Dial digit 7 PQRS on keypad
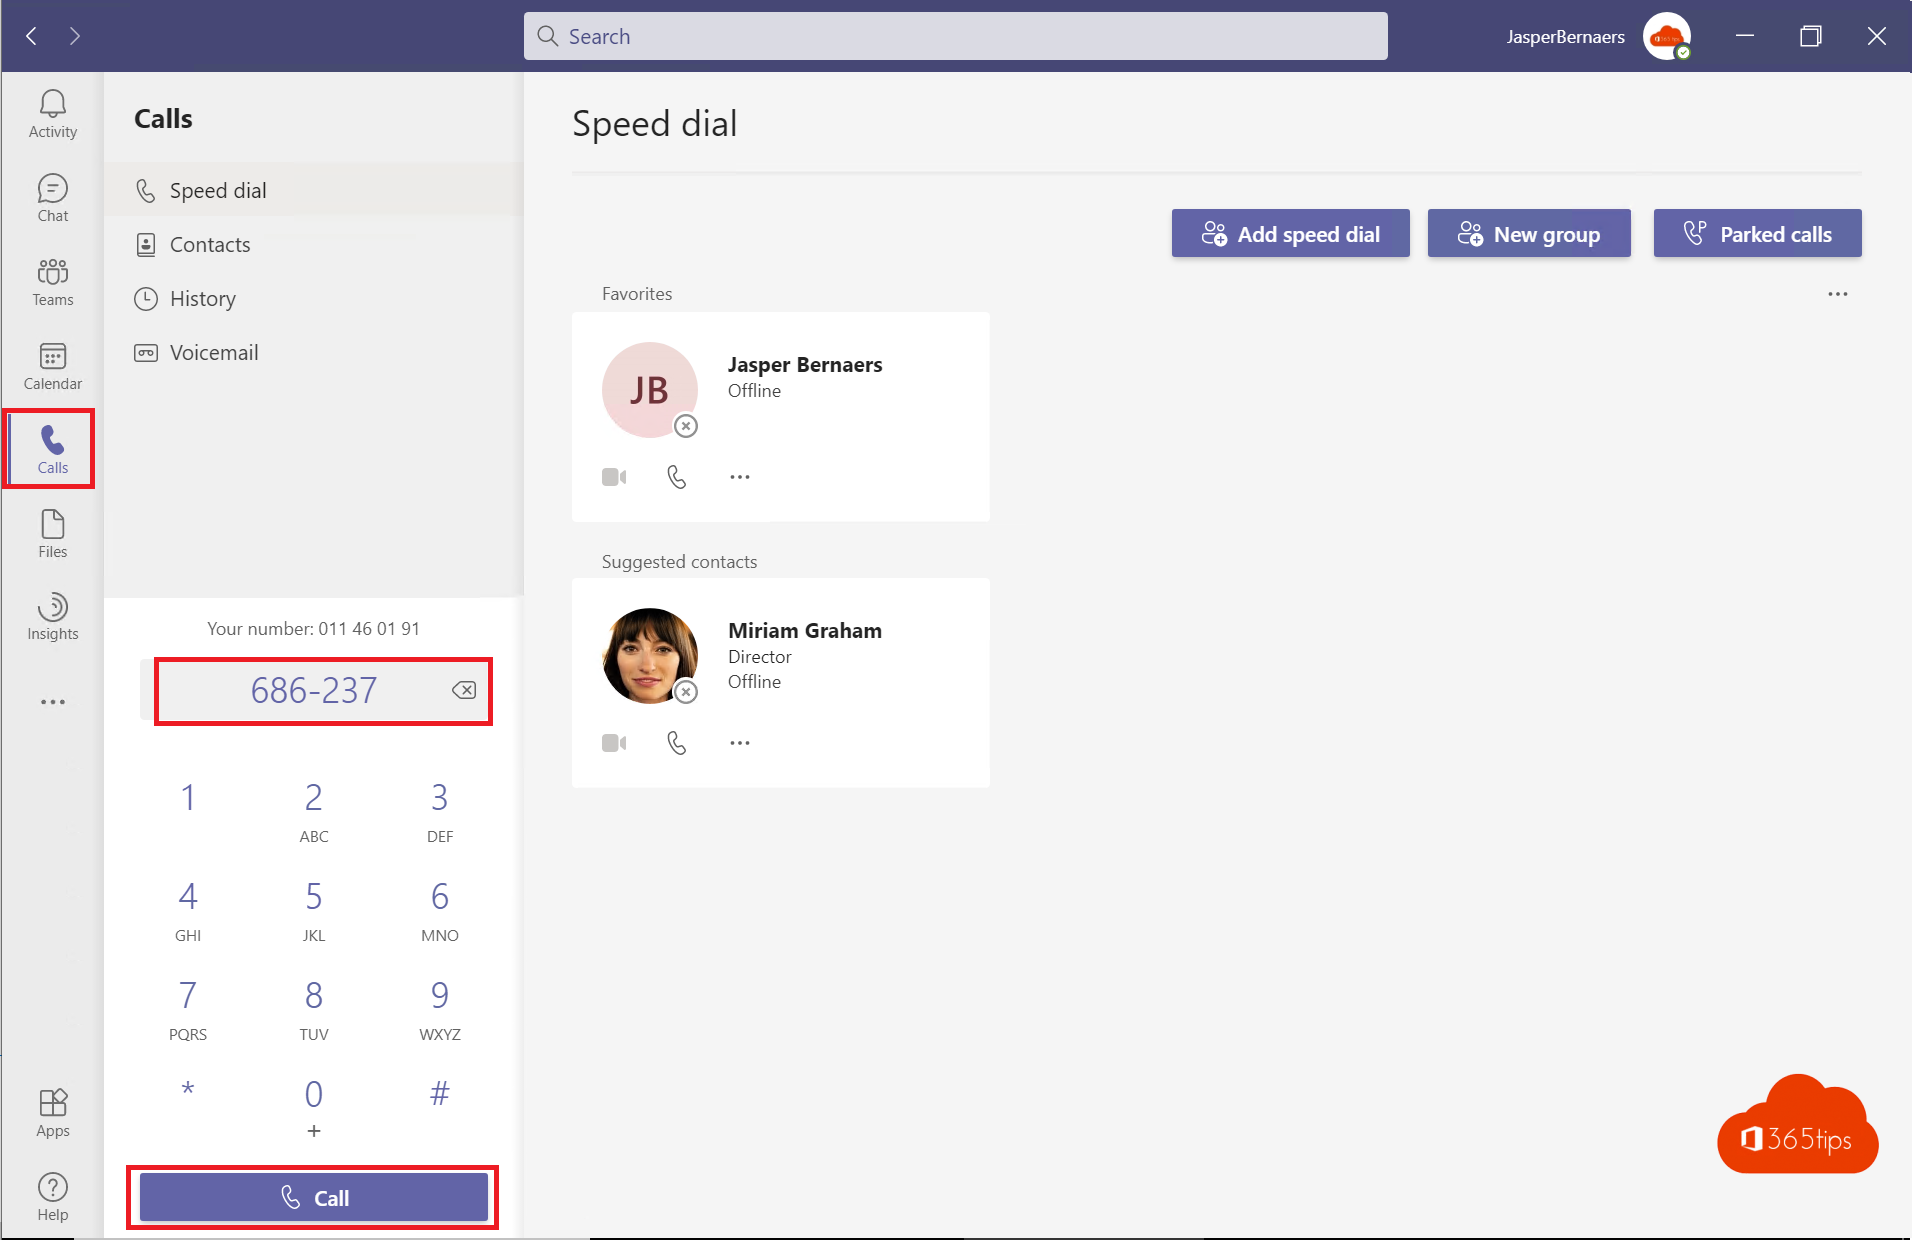 tap(188, 1010)
